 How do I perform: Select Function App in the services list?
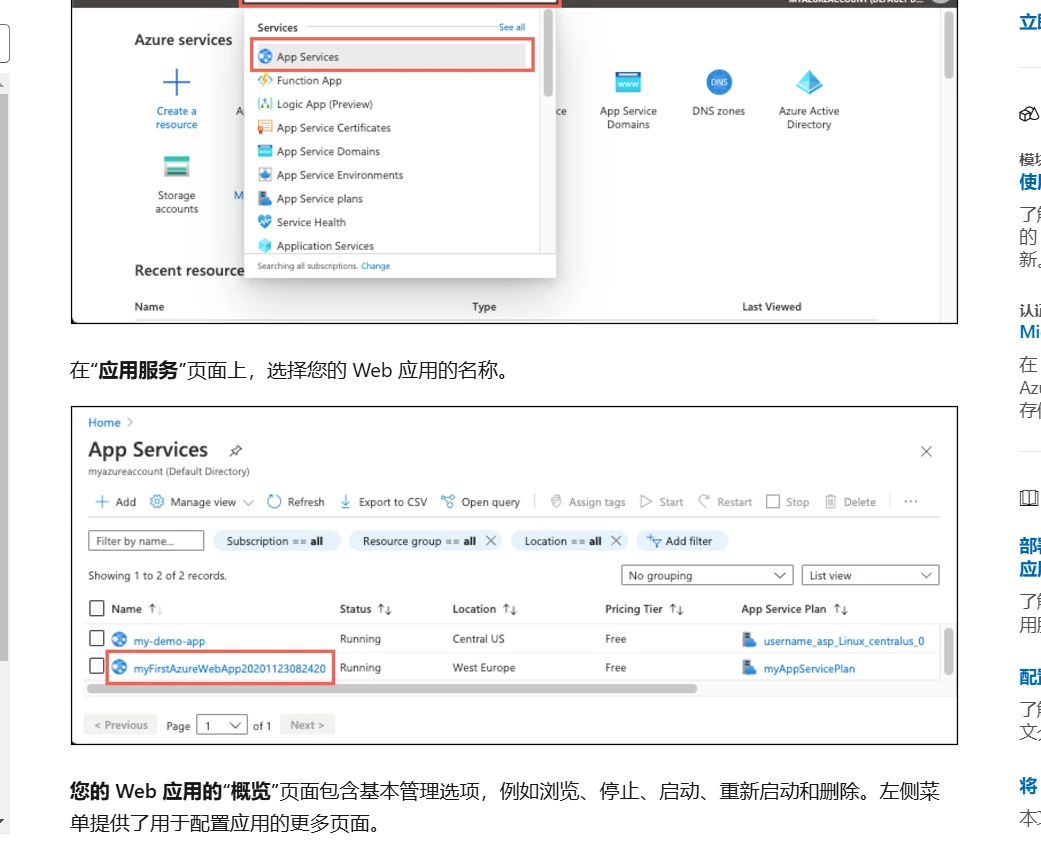click(309, 80)
